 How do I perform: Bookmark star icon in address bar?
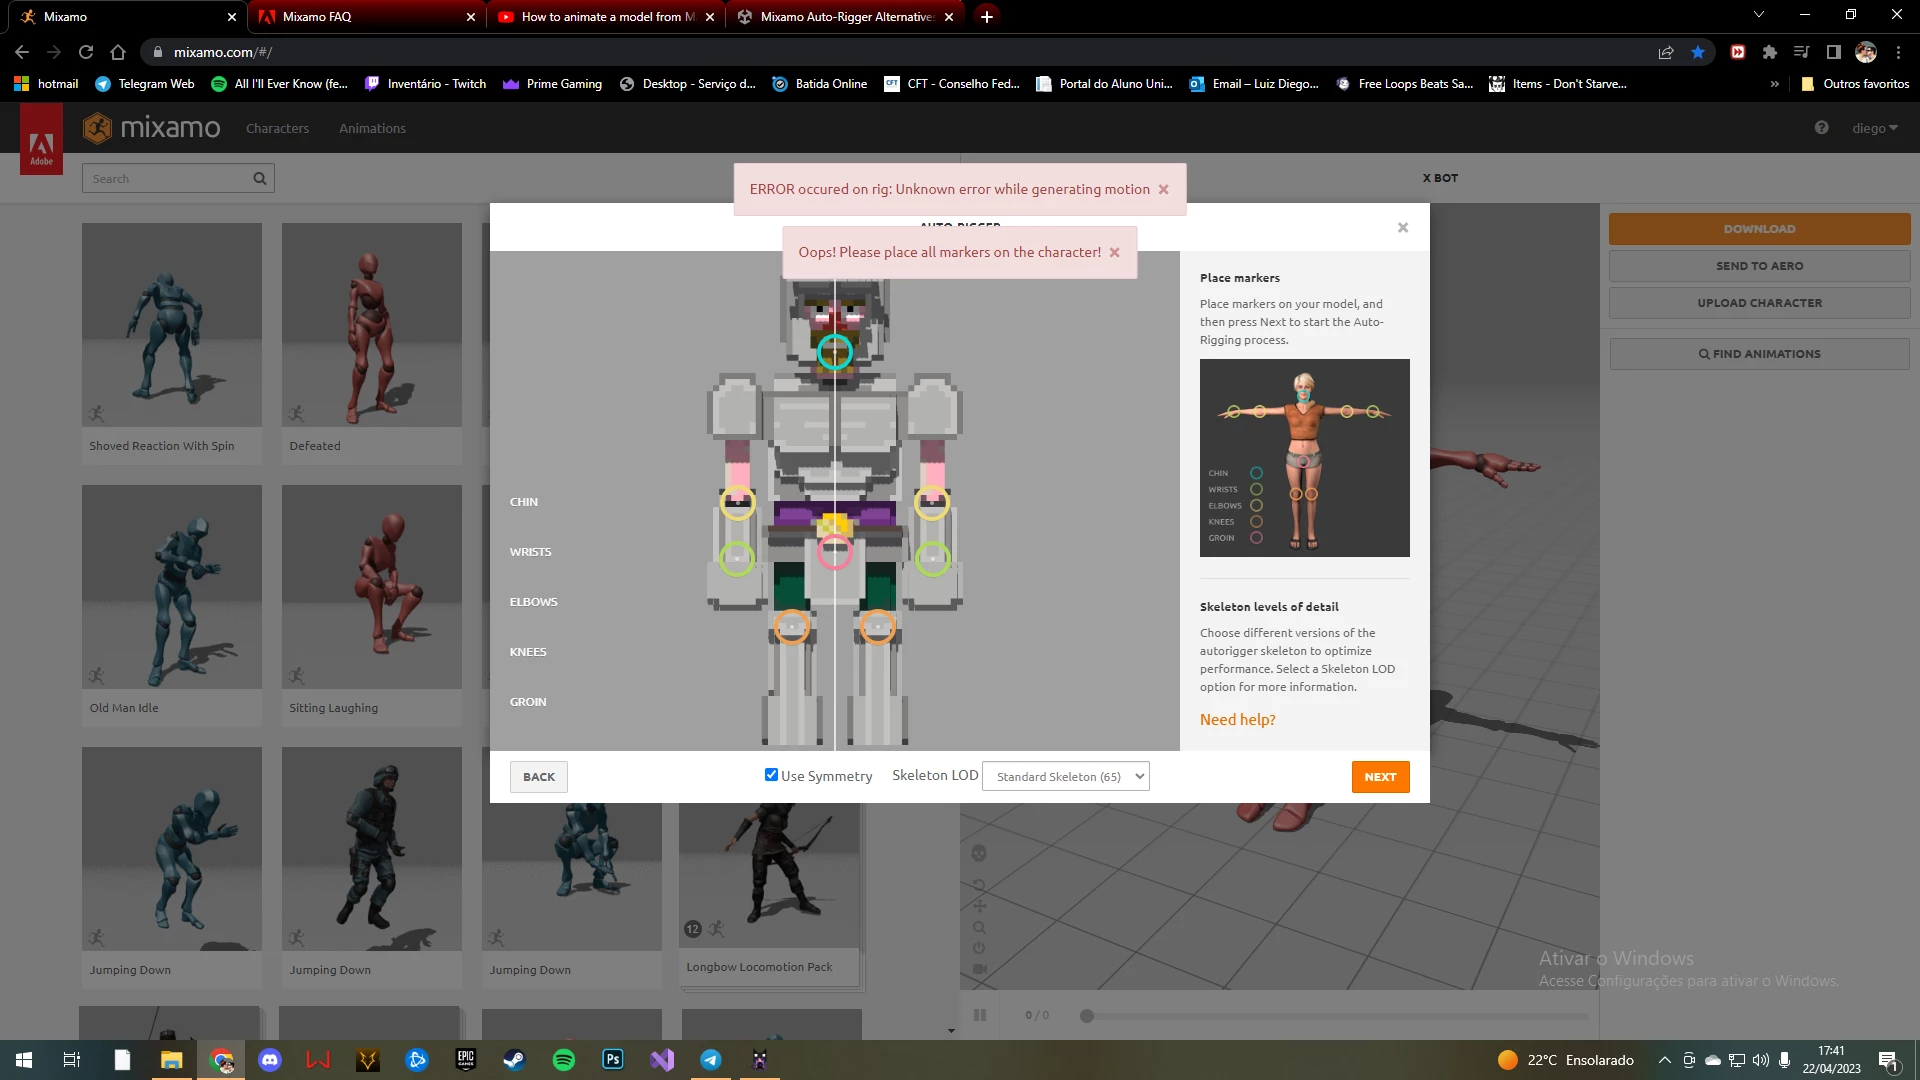[x=1698, y=52]
